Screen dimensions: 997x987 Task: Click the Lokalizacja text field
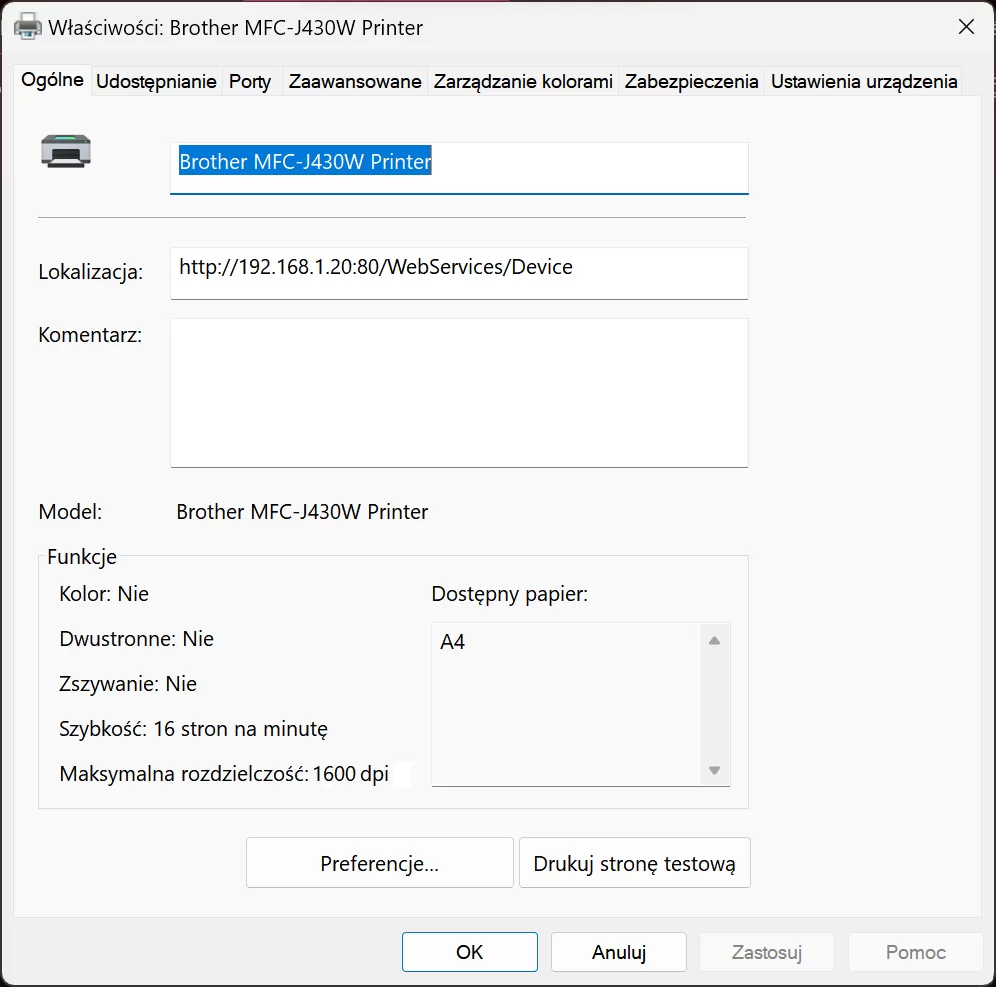pos(459,273)
